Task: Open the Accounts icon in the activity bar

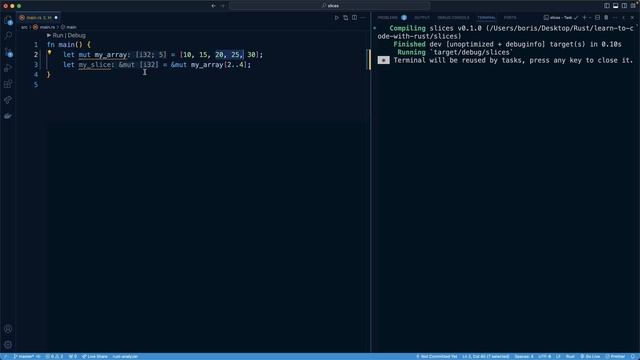Action: 8,329
